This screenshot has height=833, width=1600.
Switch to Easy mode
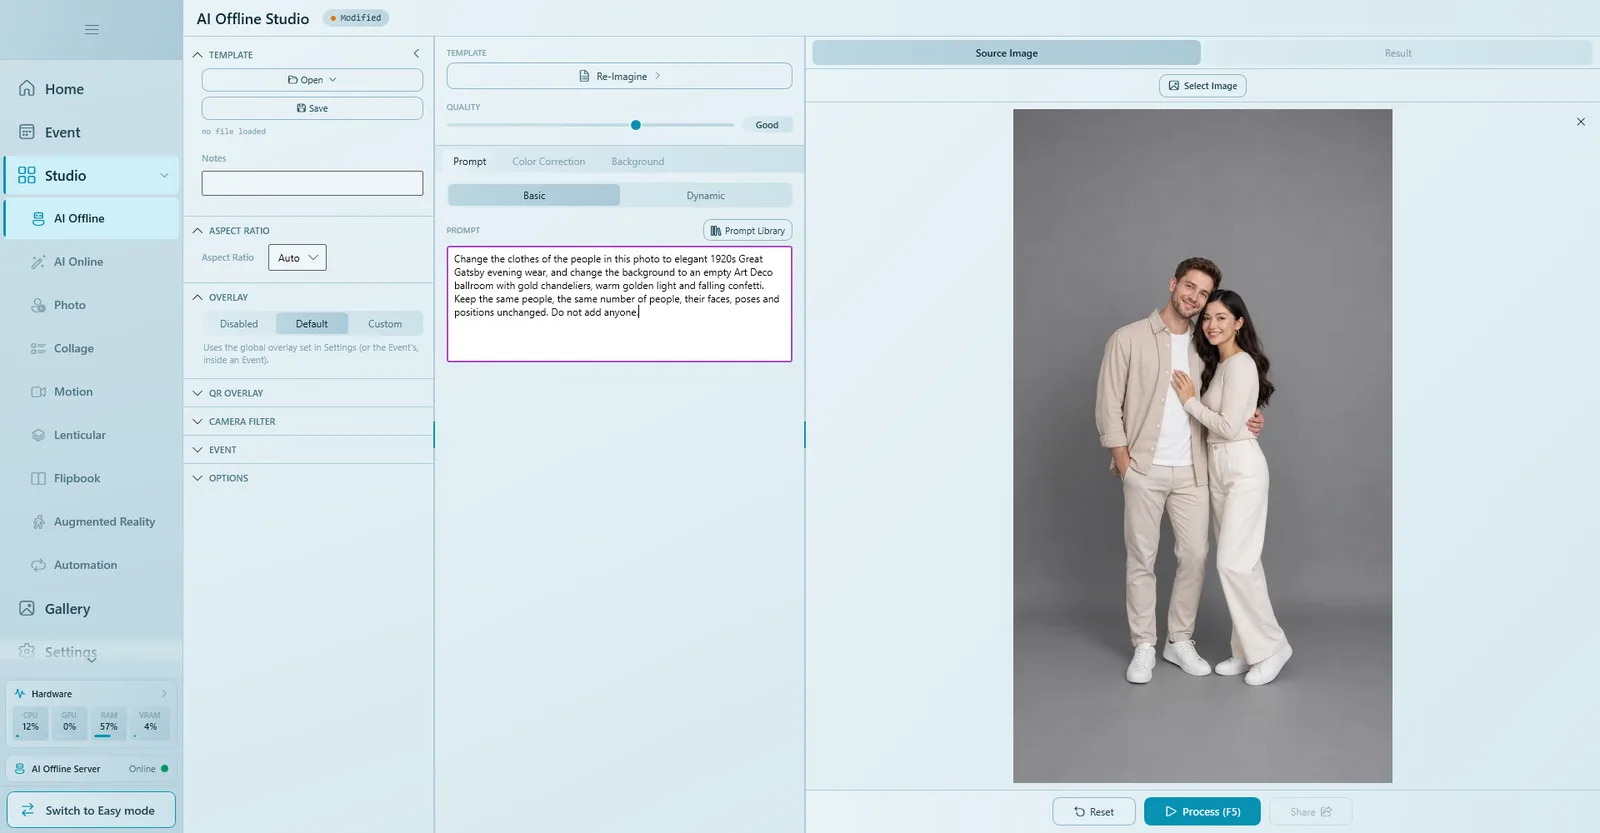tap(91, 810)
